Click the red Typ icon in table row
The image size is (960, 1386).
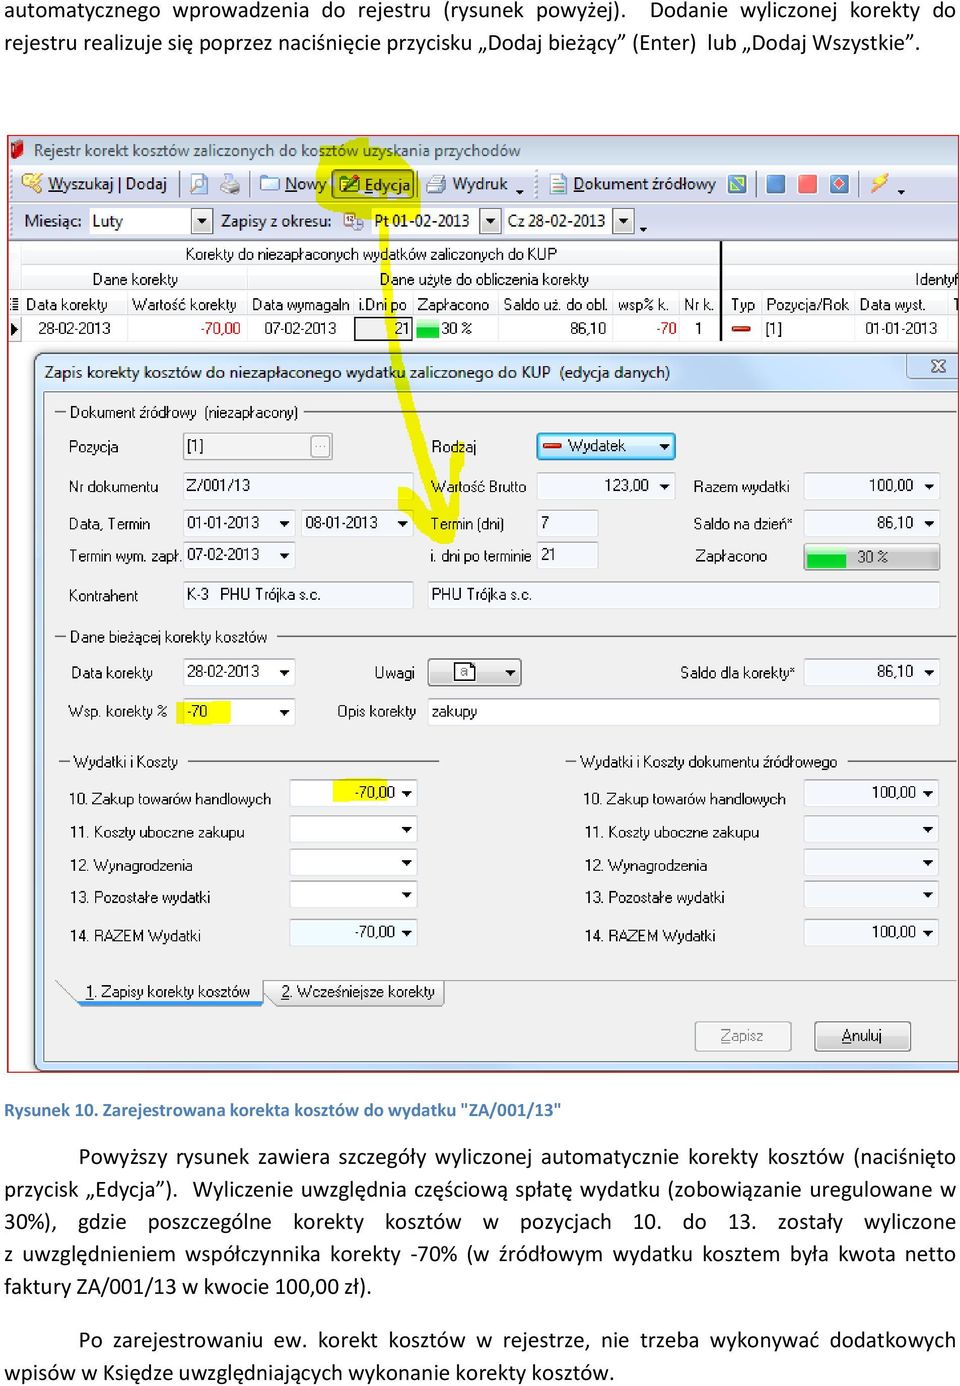pyautogui.click(x=741, y=328)
